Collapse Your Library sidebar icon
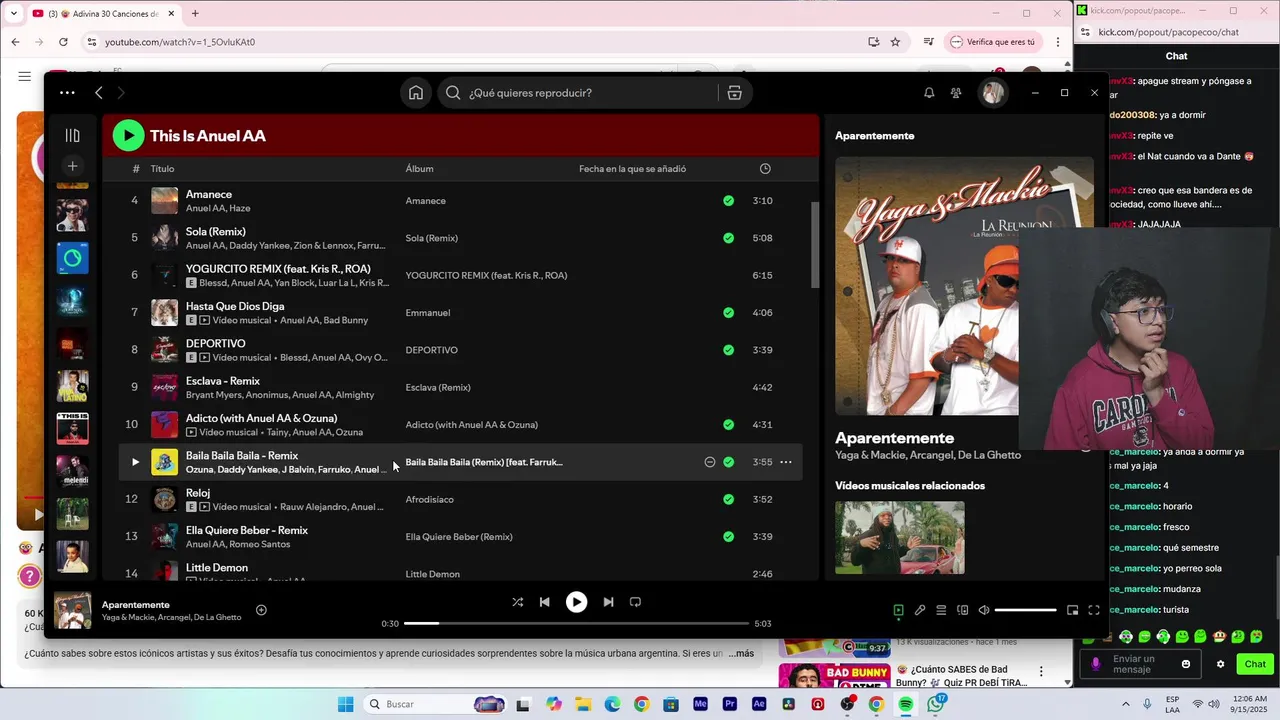 pos(72,135)
